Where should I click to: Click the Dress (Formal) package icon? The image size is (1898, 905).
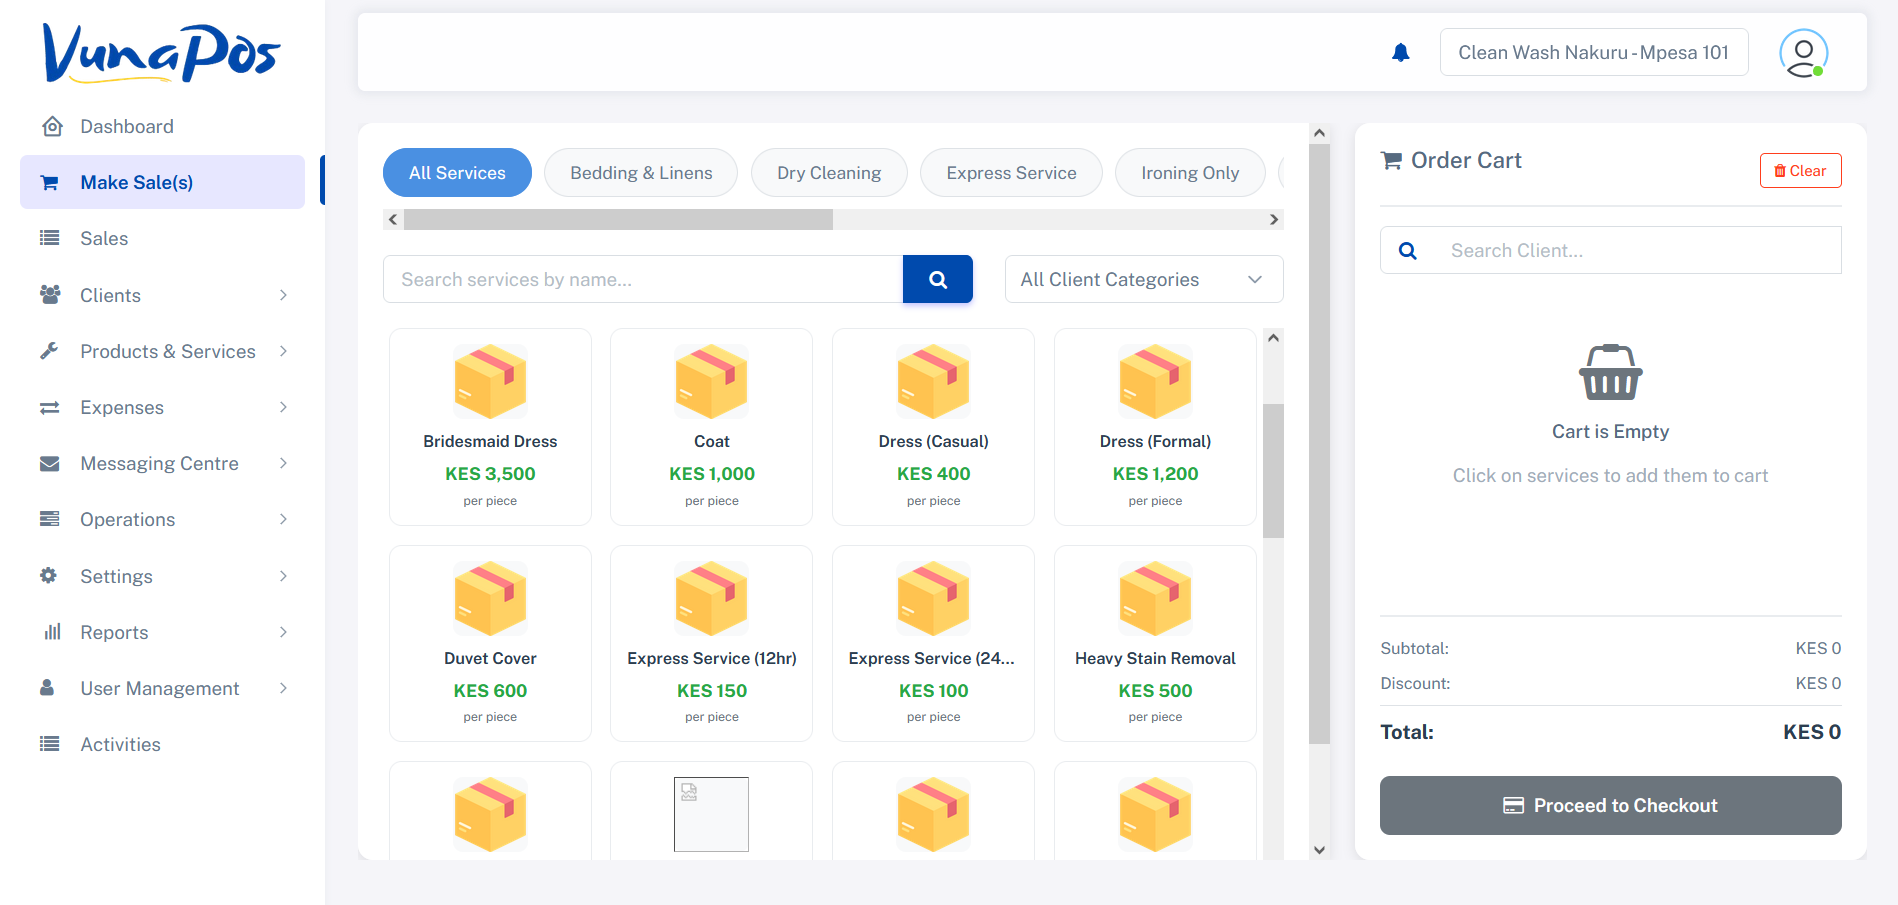pyautogui.click(x=1155, y=381)
